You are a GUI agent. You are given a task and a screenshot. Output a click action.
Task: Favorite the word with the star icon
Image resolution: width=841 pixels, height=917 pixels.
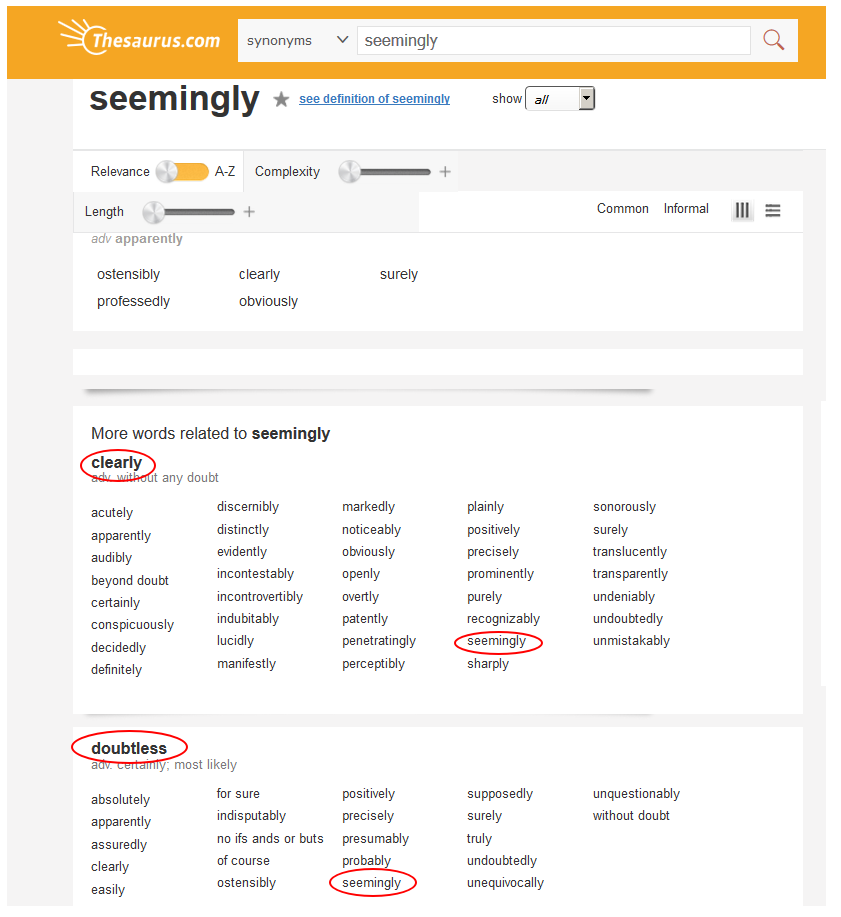282,99
